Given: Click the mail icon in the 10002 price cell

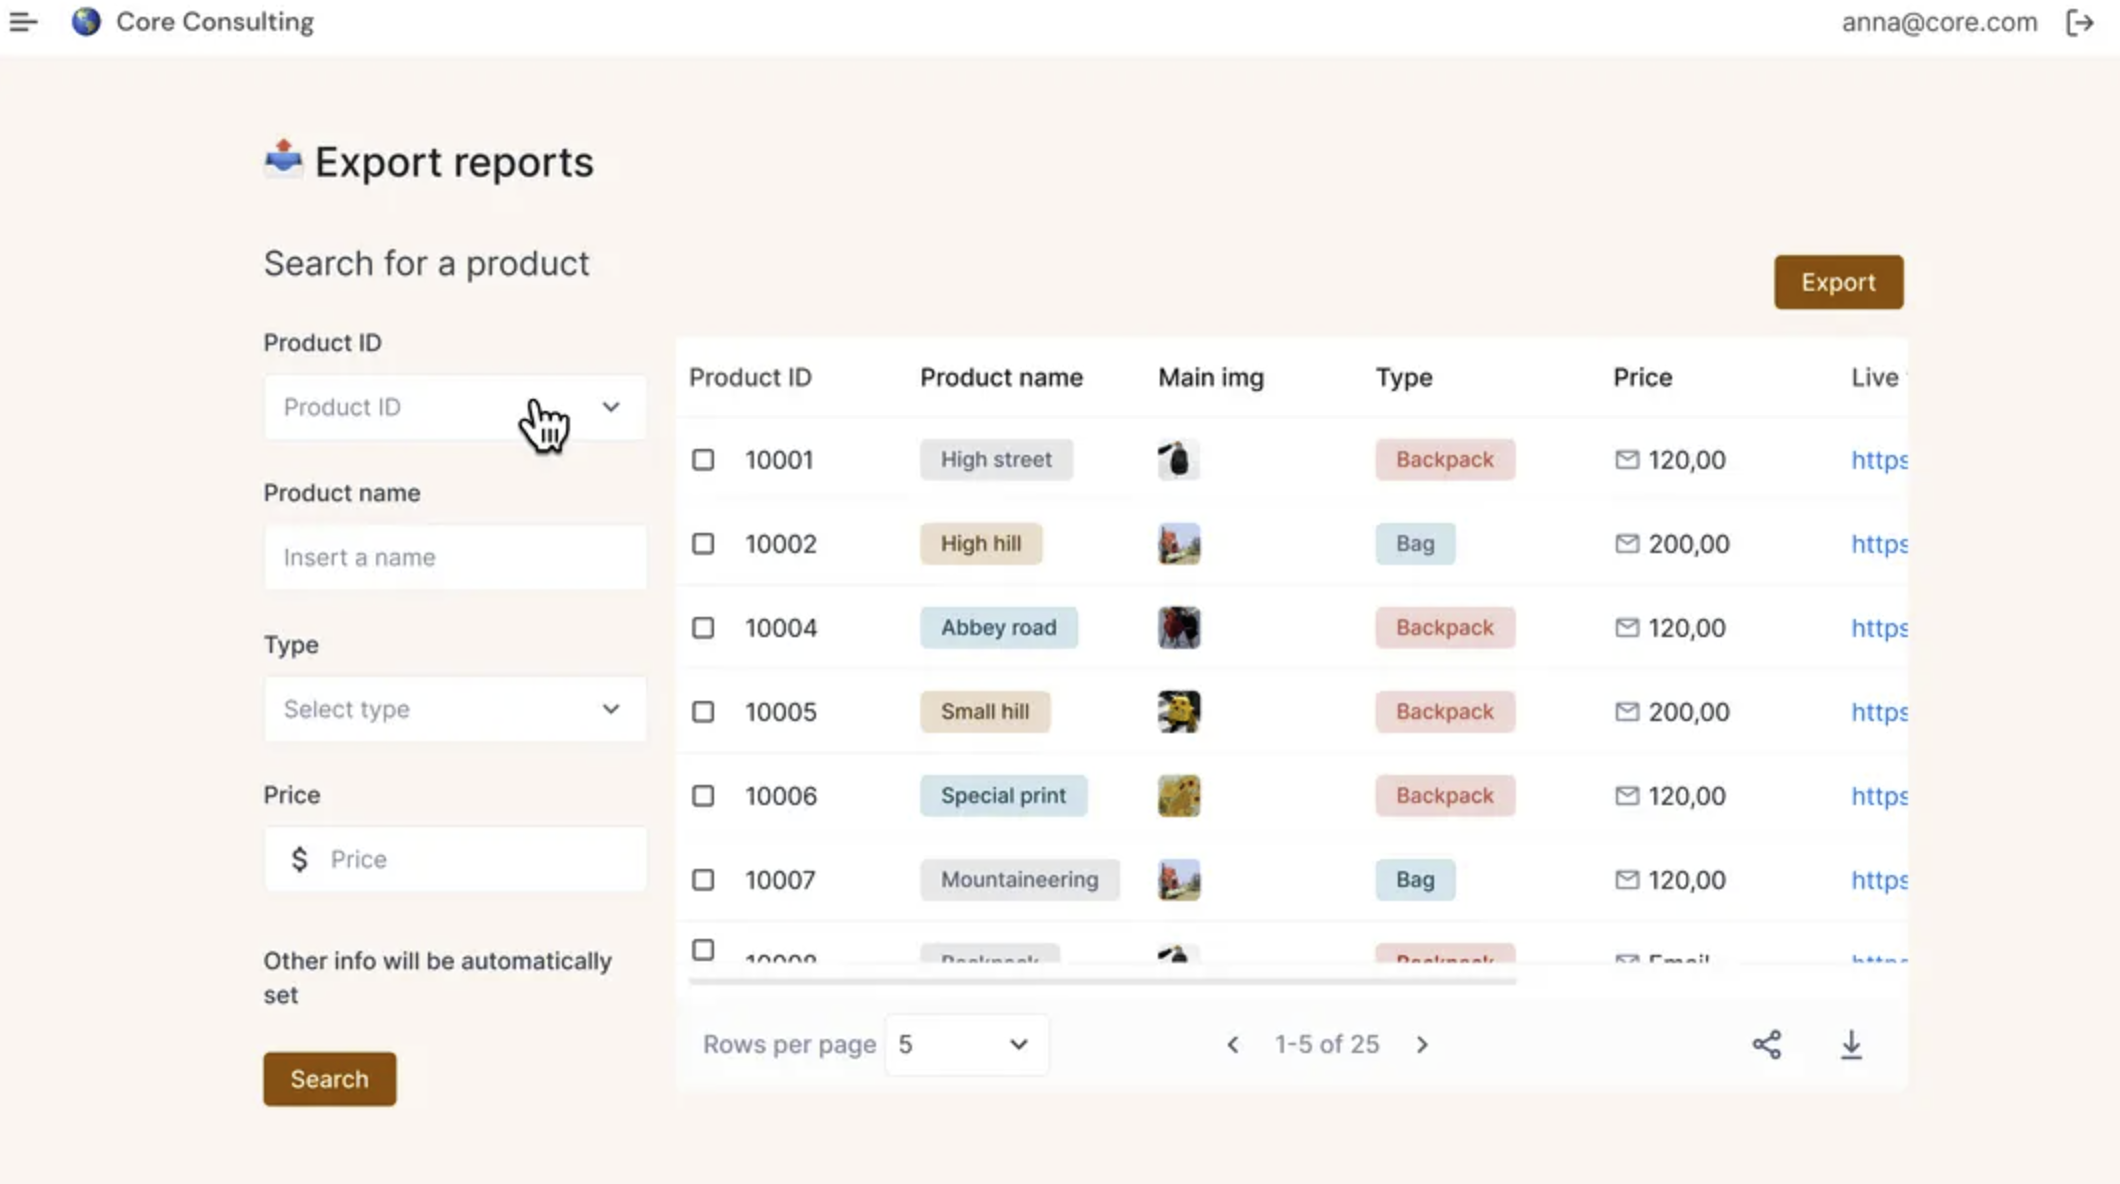Looking at the screenshot, I should 1627,543.
